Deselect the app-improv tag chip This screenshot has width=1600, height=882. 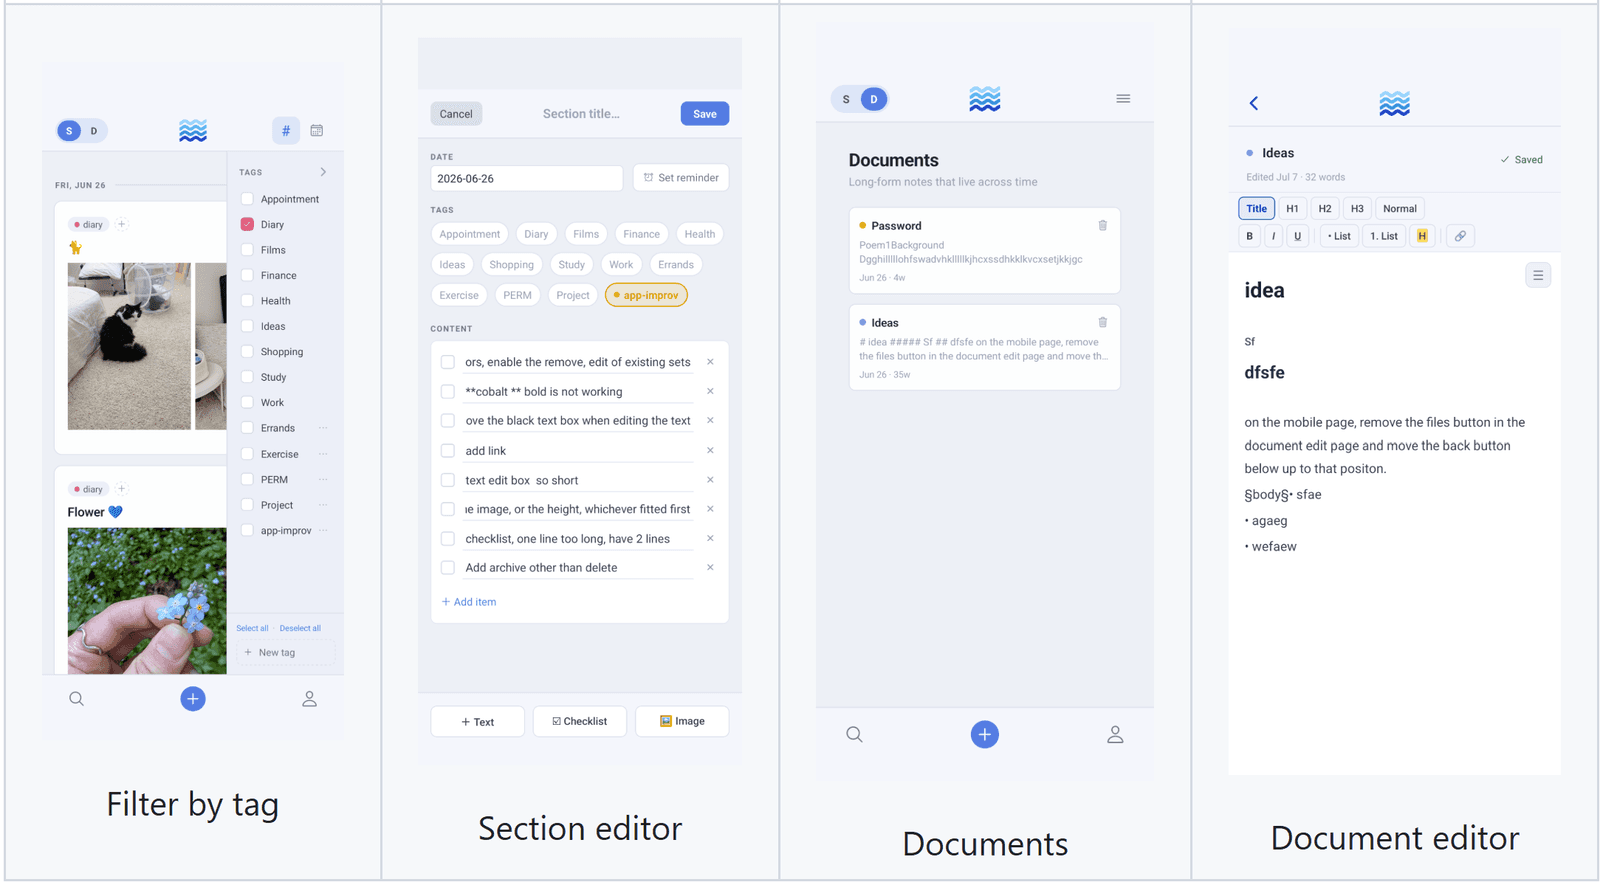click(x=646, y=295)
